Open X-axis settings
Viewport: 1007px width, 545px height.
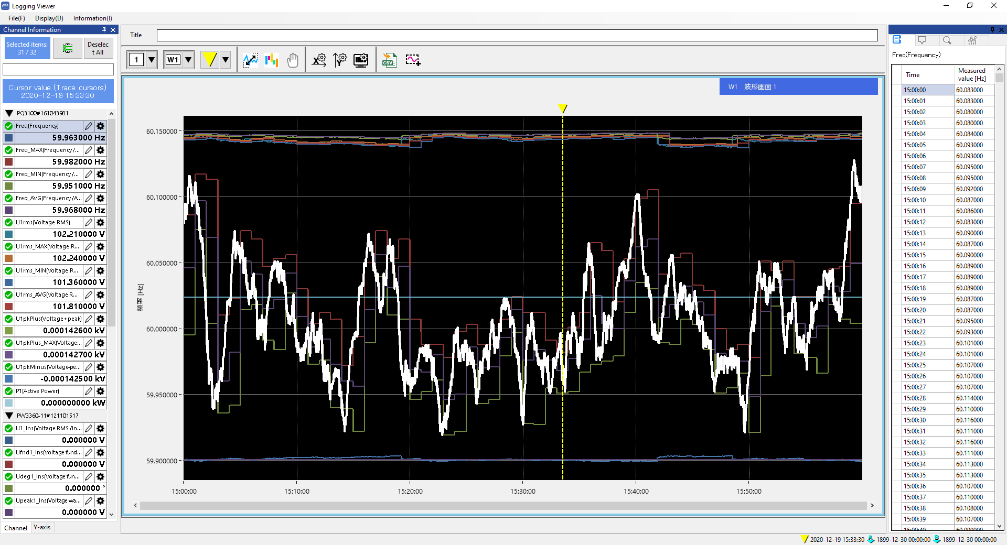tap(319, 60)
